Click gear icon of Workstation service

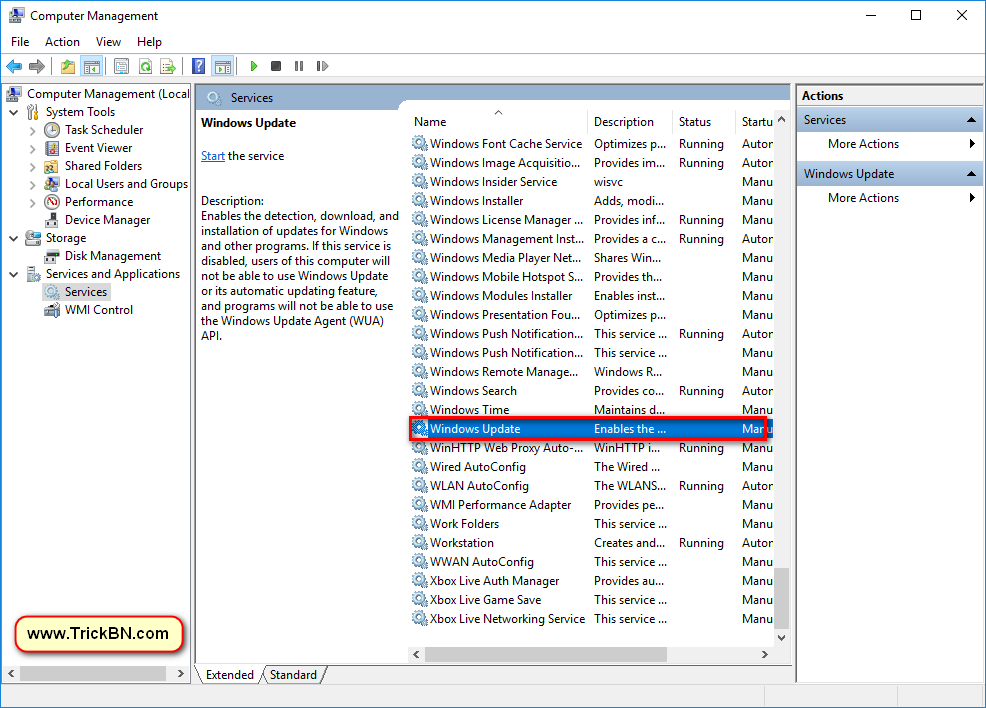(419, 543)
